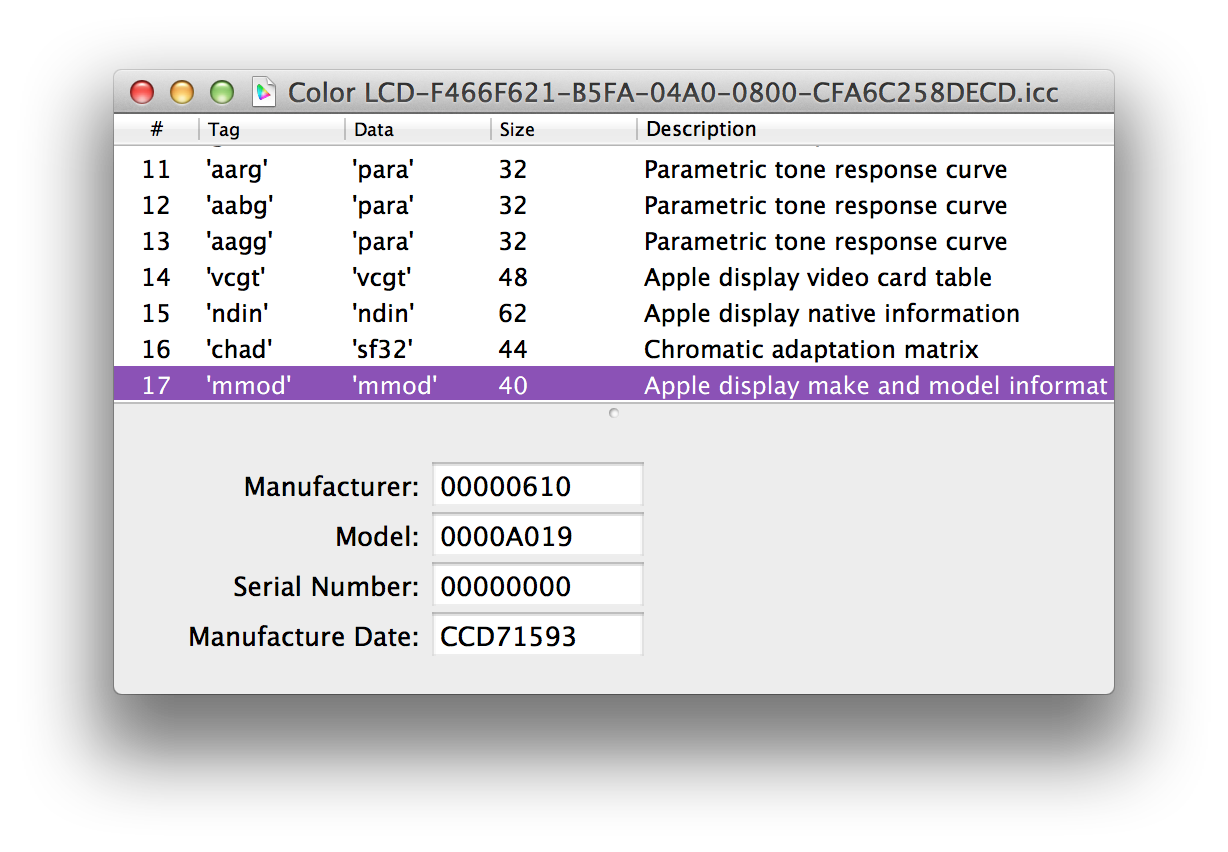Screen dimensions: 1228x852
Task: Click the Serial Number field
Action: (x=537, y=586)
